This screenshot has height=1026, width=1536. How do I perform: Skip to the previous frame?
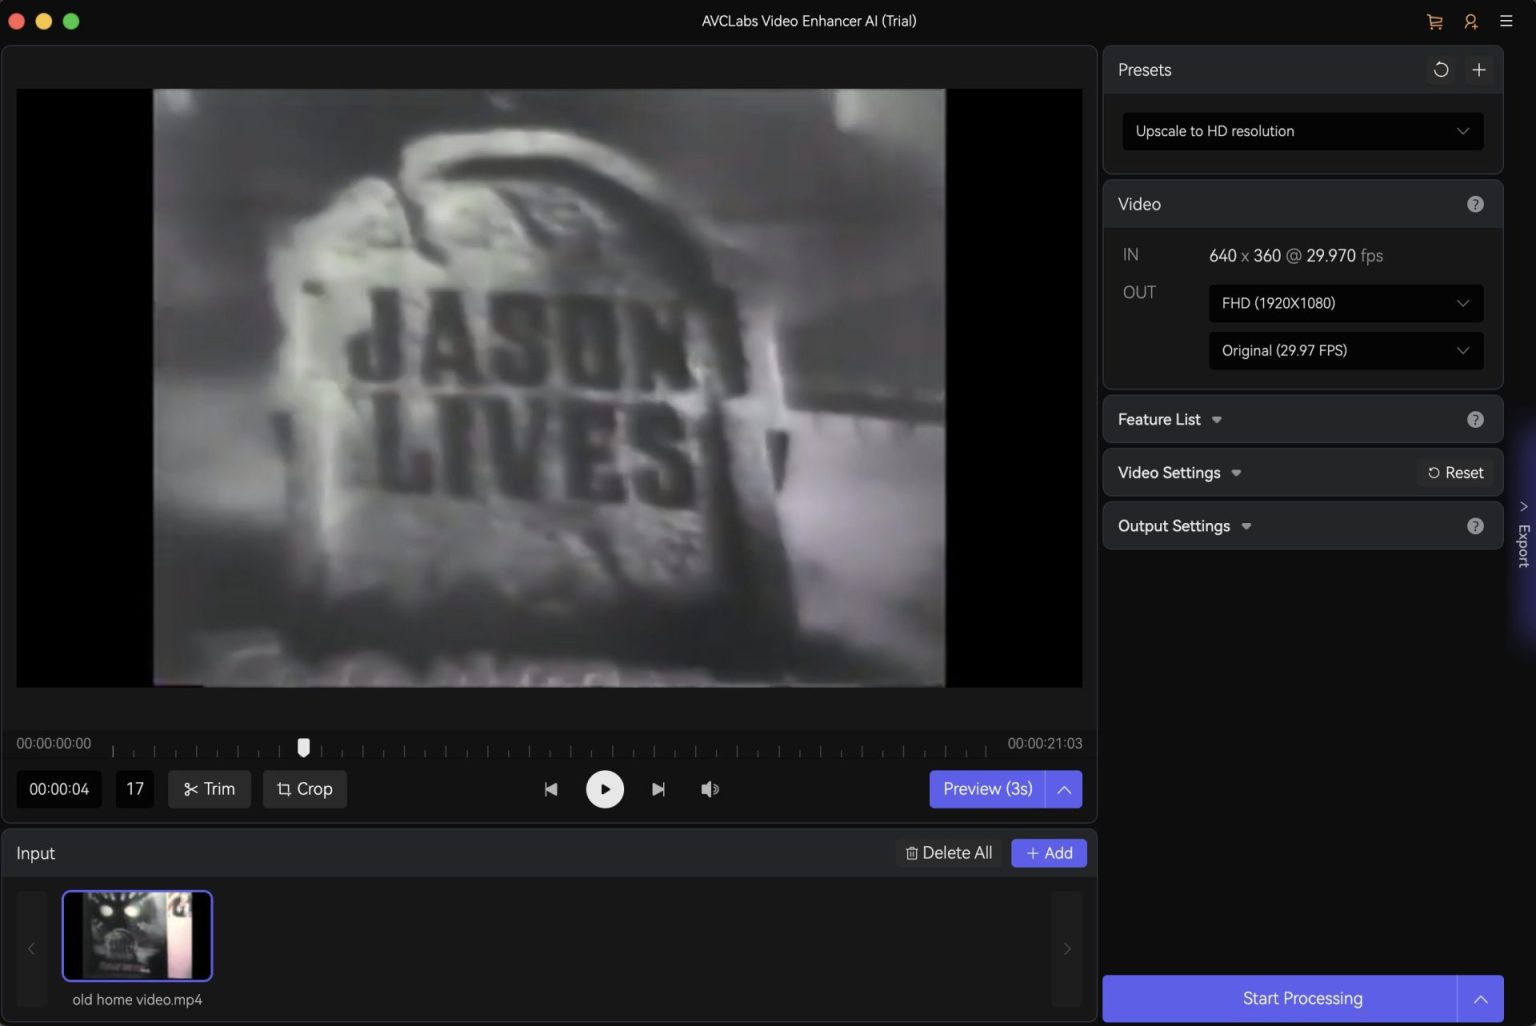click(551, 789)
